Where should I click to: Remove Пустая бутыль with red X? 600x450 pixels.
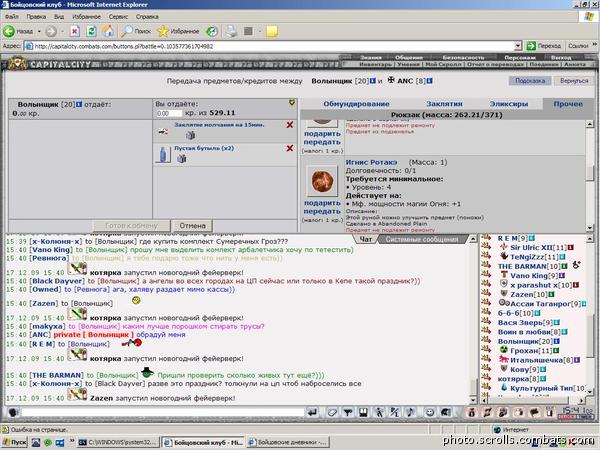click(290, 148)
